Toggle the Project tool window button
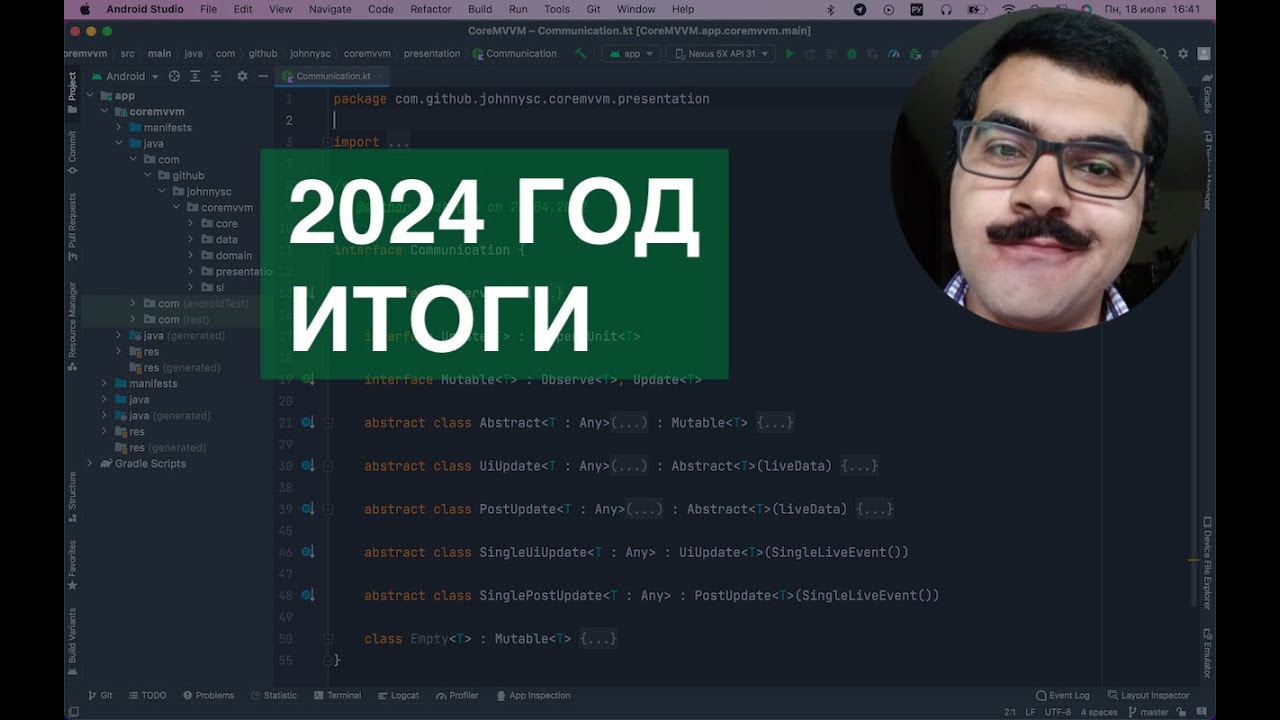1280x720 pixels. (72, 93)
